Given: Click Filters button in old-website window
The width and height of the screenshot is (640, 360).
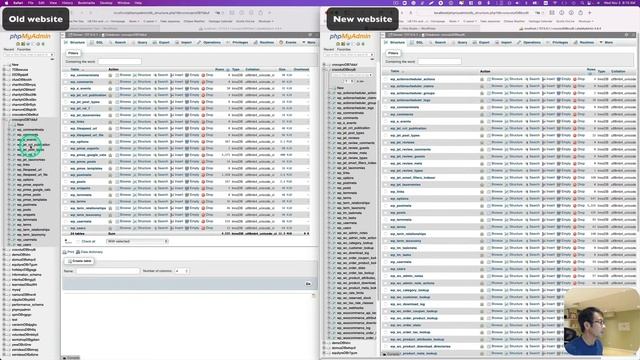Looking at the screenshot, I should coord(73,53).
